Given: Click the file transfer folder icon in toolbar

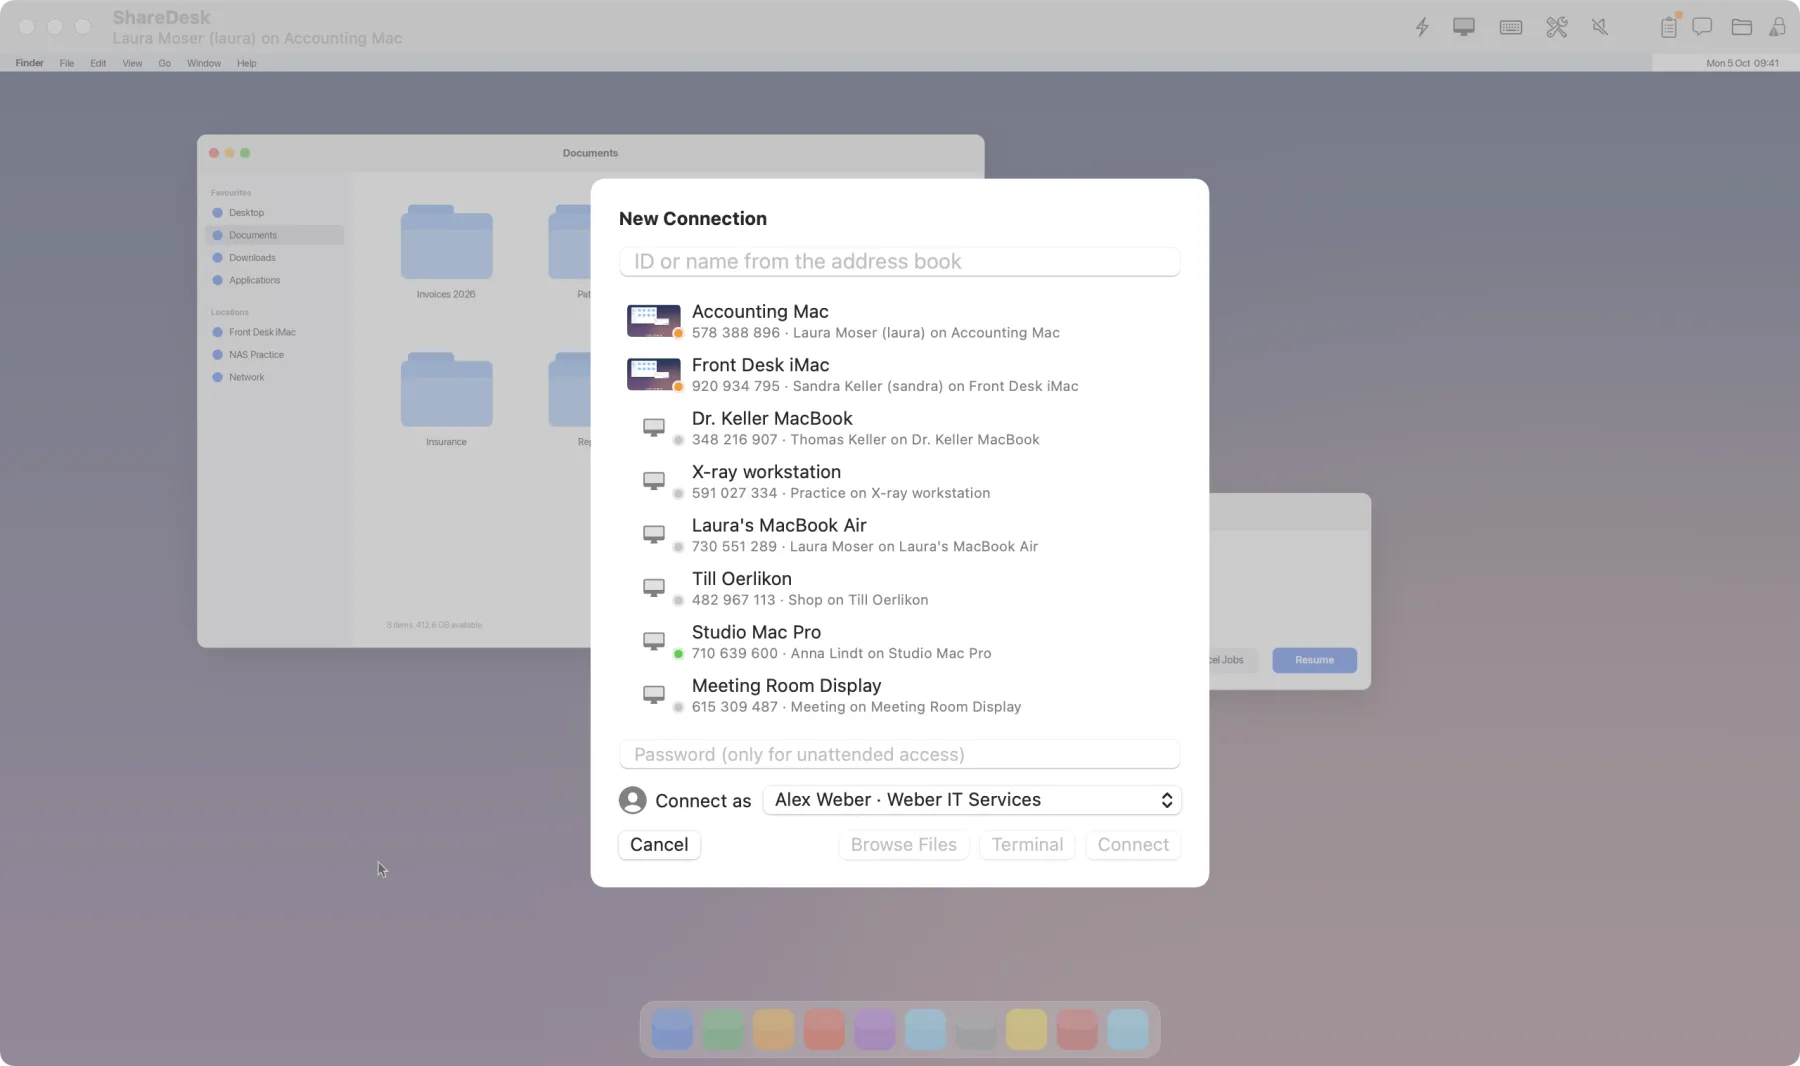Looking at the screenshot, I should point(1742,27).
